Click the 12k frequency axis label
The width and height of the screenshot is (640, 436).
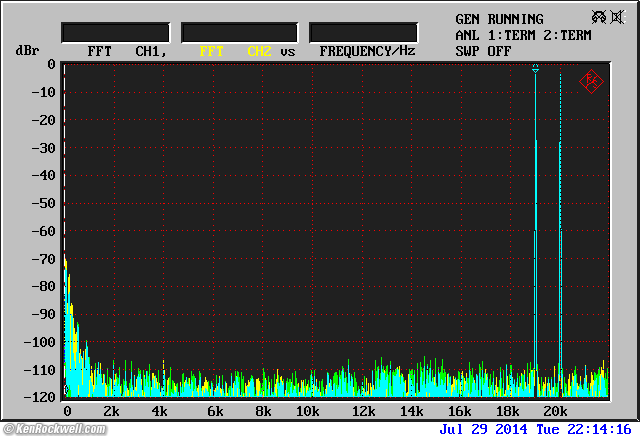(363, 411)
